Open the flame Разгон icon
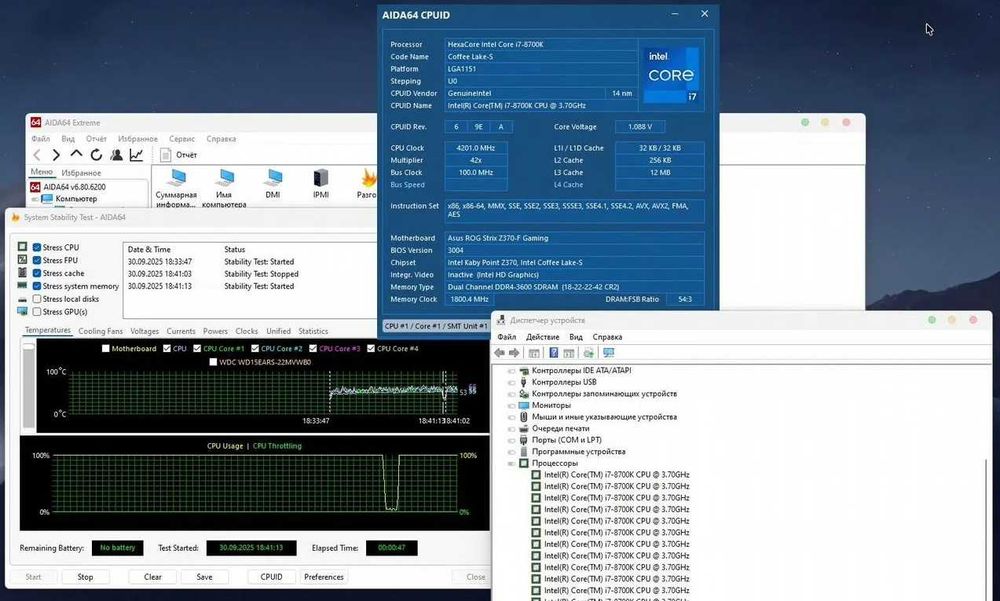Image resolution: width=1000 pixels, height=601 pixels. pos(368,177)
